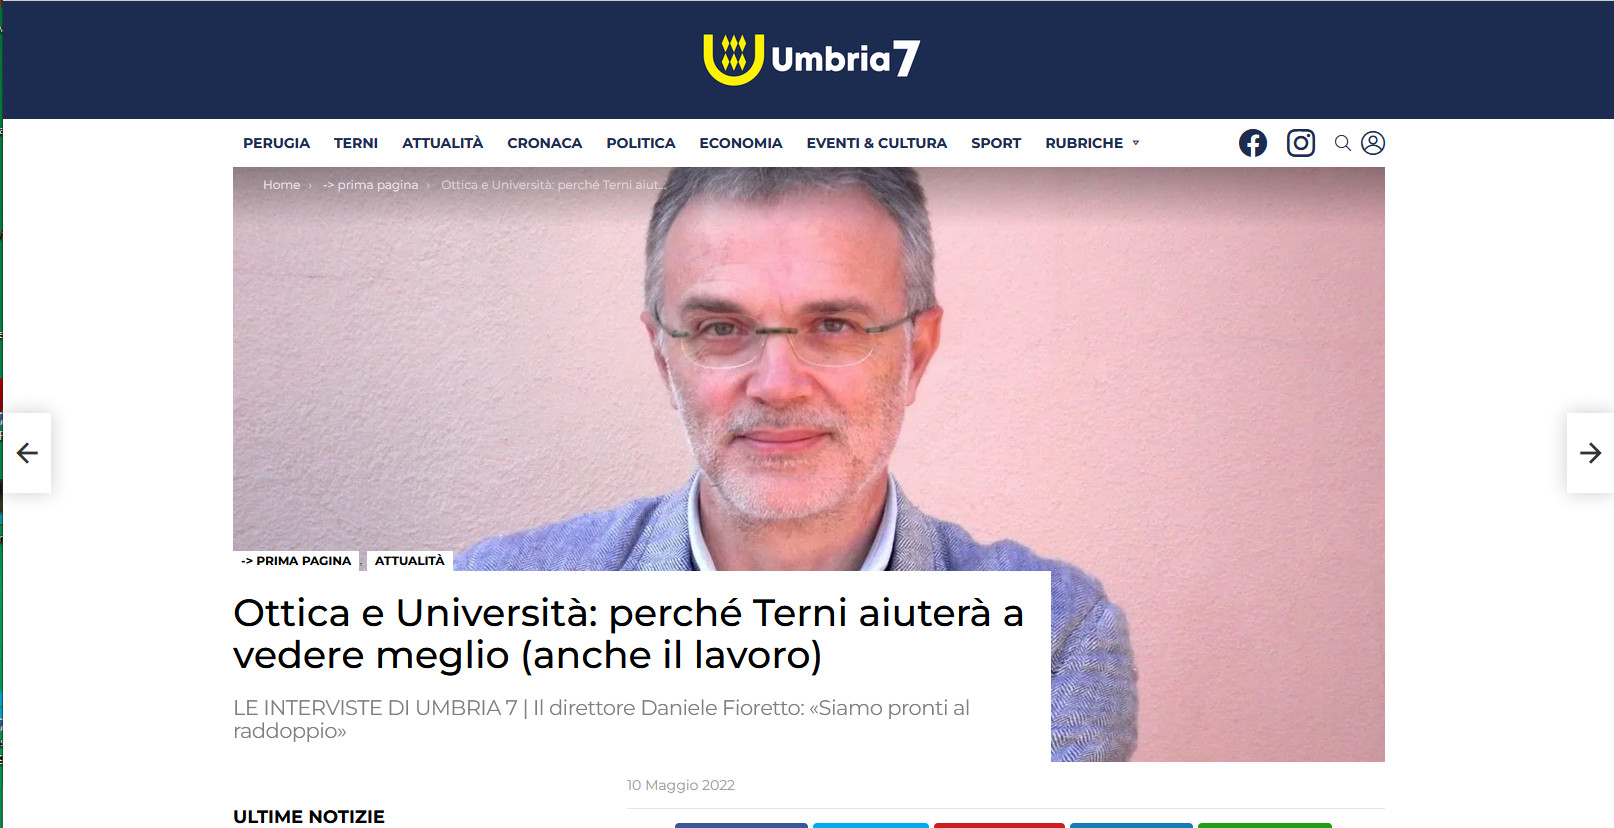Screen dimensions: 1614x828
Task: Open the Instagram profile icon
Action: click(1301, 143)
